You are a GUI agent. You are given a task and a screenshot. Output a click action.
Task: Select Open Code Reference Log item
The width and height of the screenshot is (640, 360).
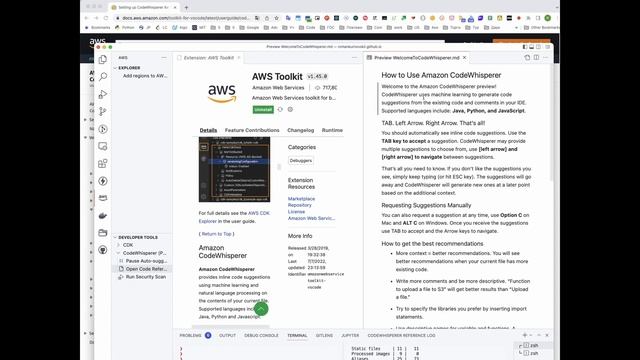coord(143,269)
